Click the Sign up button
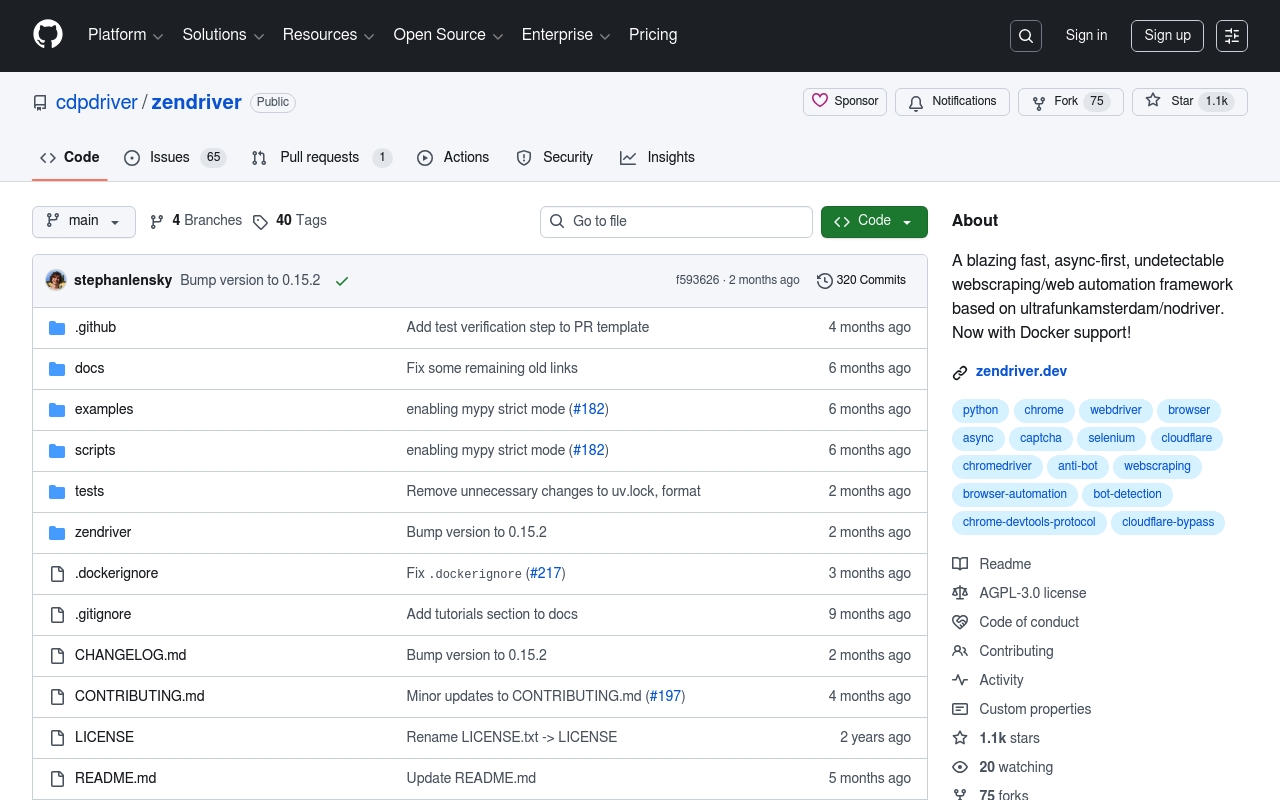This screenshot has width=1280, height=800. [1167, 36]
